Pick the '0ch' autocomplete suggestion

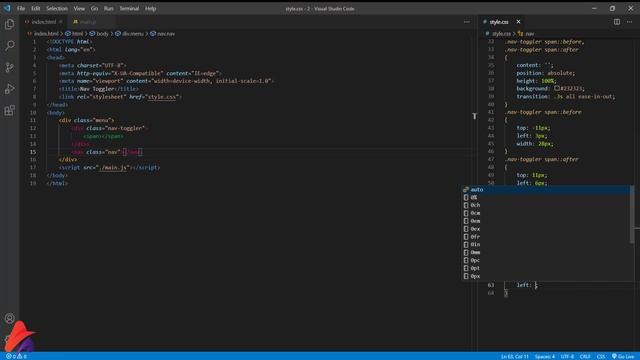(546, 205)
